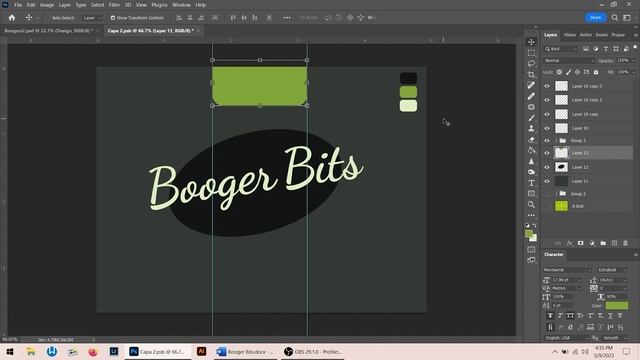Open the Edit Toolbar three-dots button
The width and height of the screenshot is (640, 360).
(x=531, y=215)
